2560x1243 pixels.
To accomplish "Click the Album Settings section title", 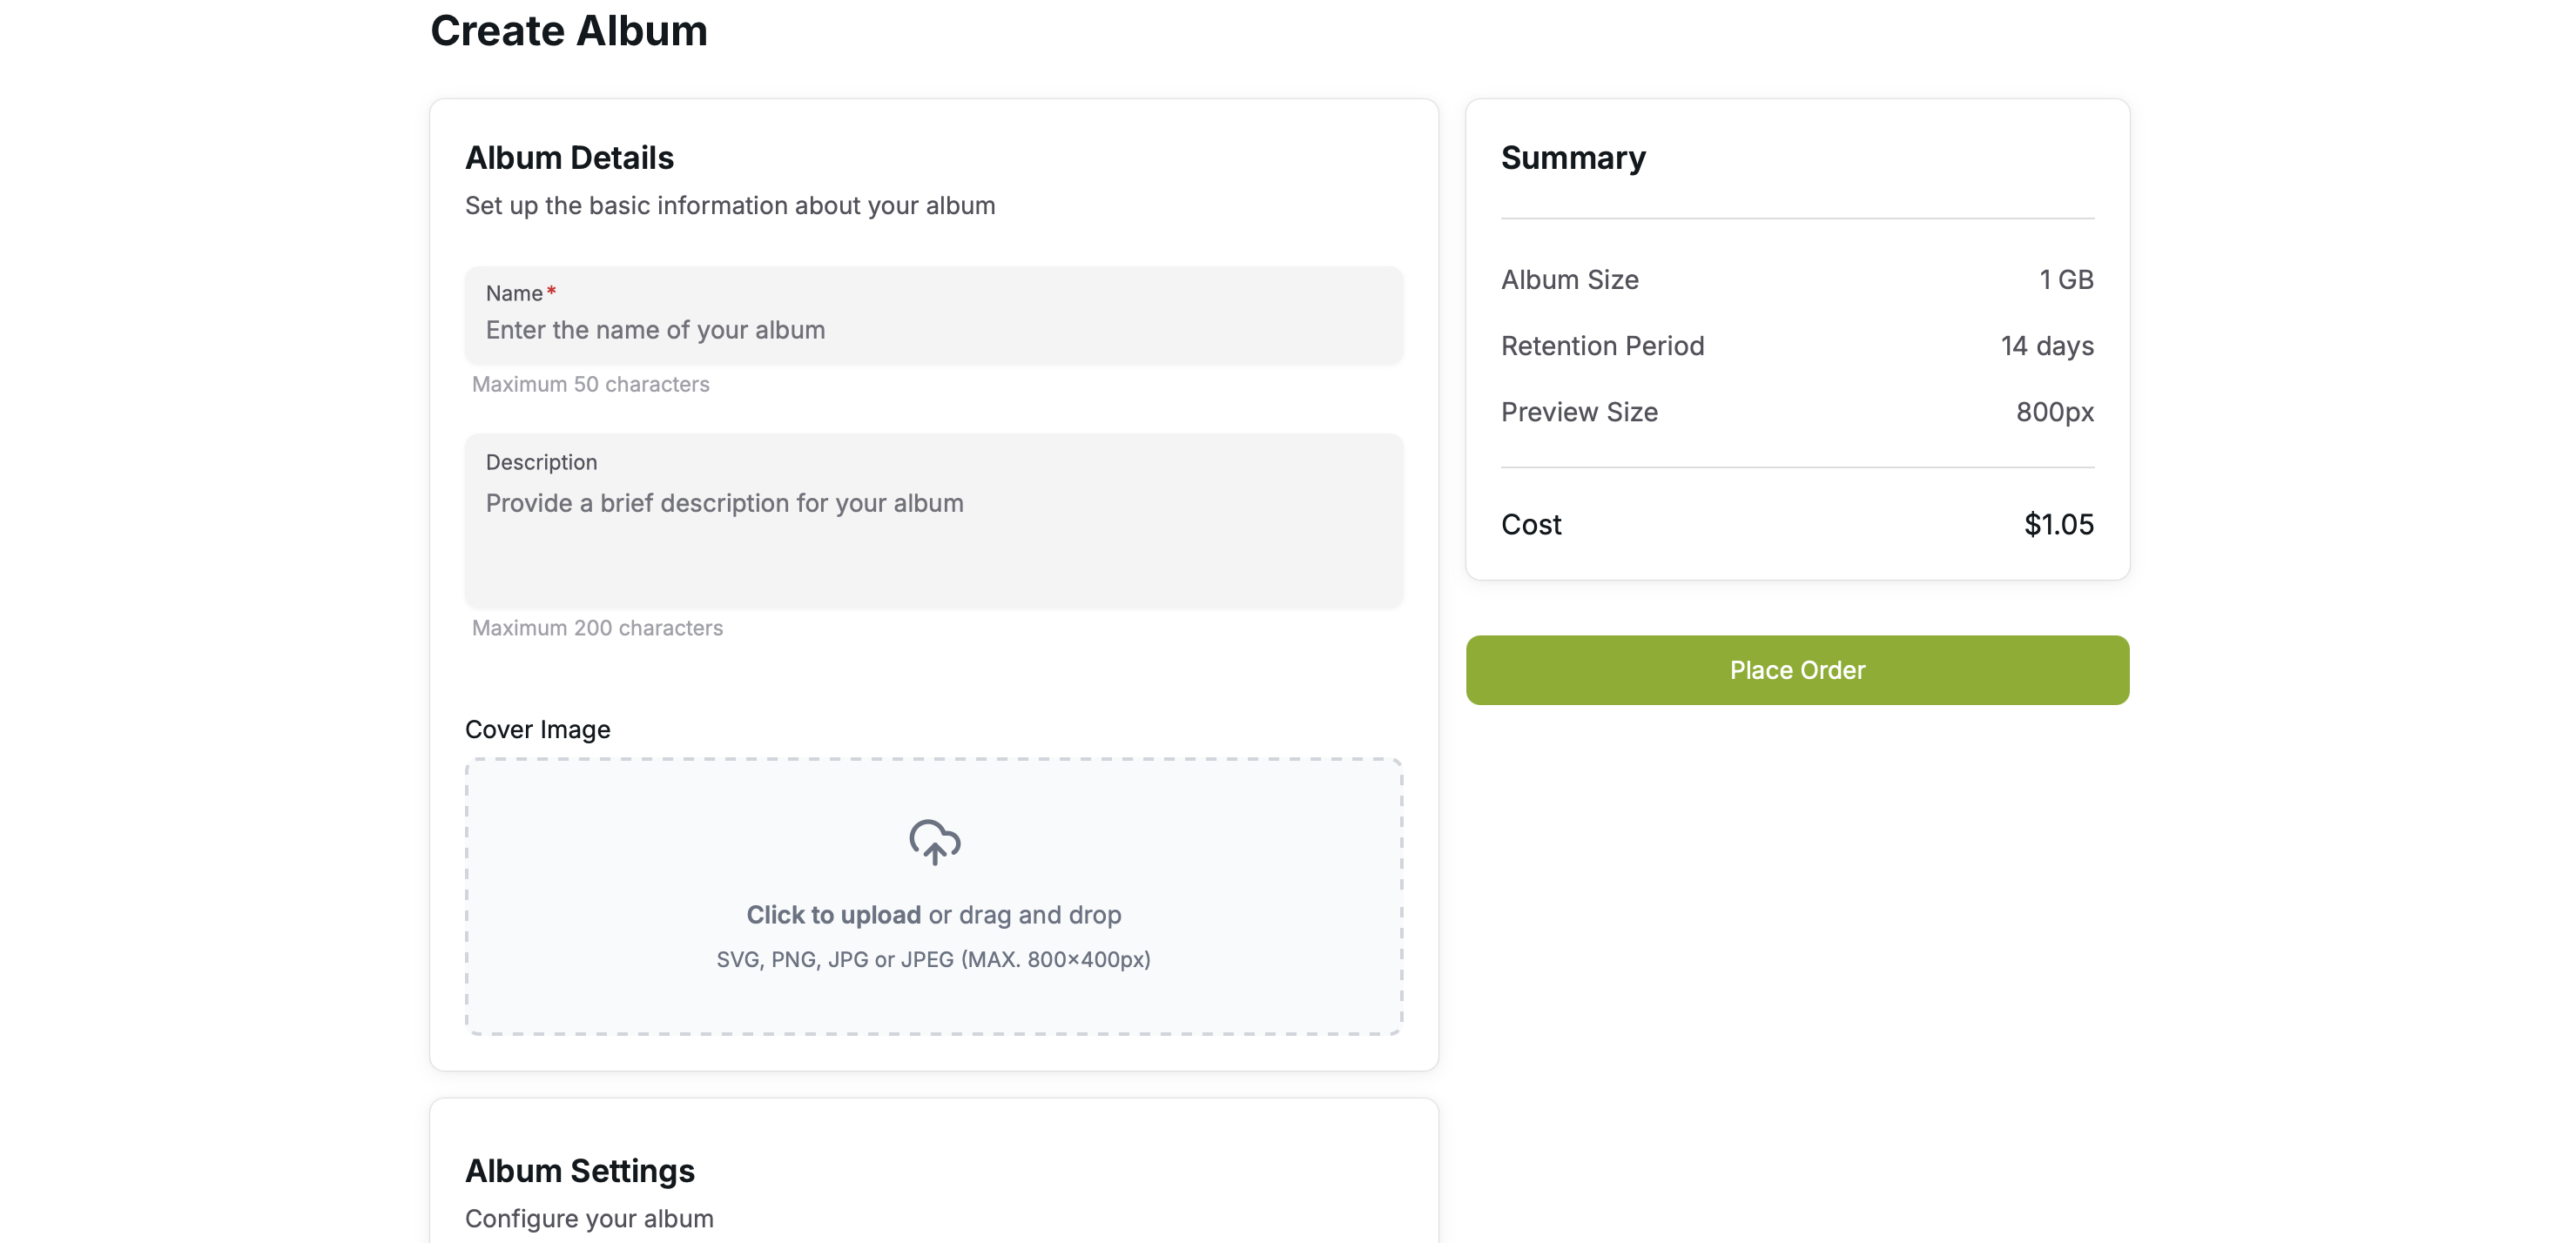I will [x=579, y=1171].
